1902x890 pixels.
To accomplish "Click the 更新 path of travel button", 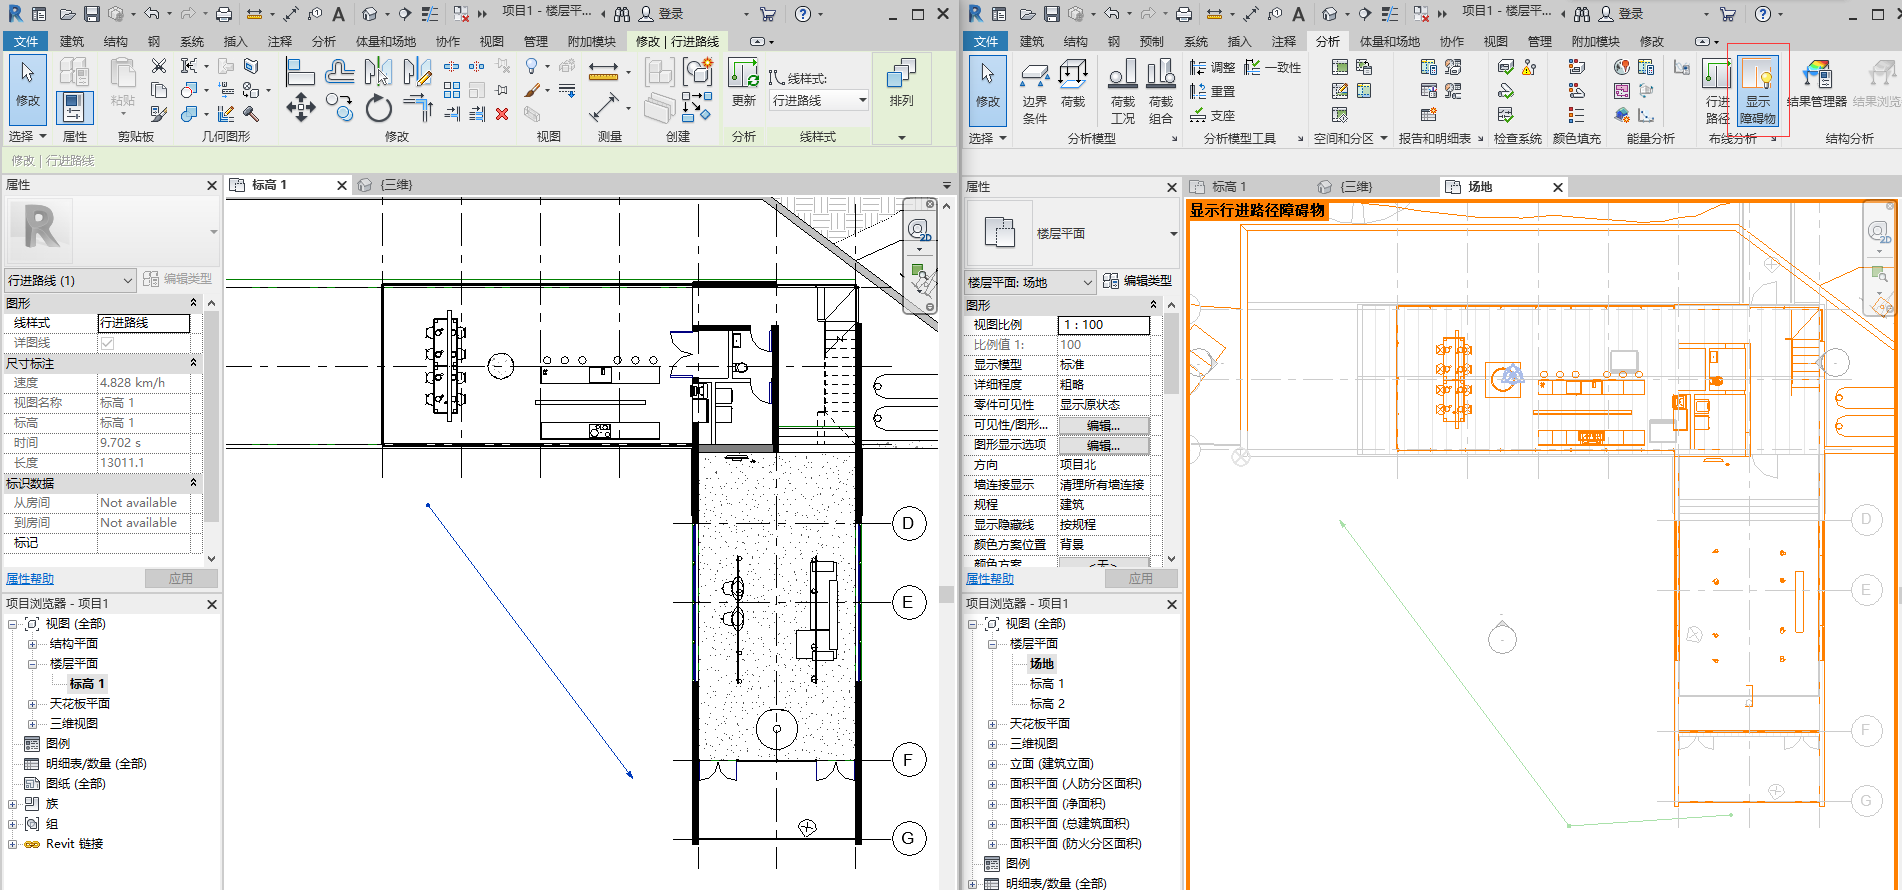I will click(744, 84).
